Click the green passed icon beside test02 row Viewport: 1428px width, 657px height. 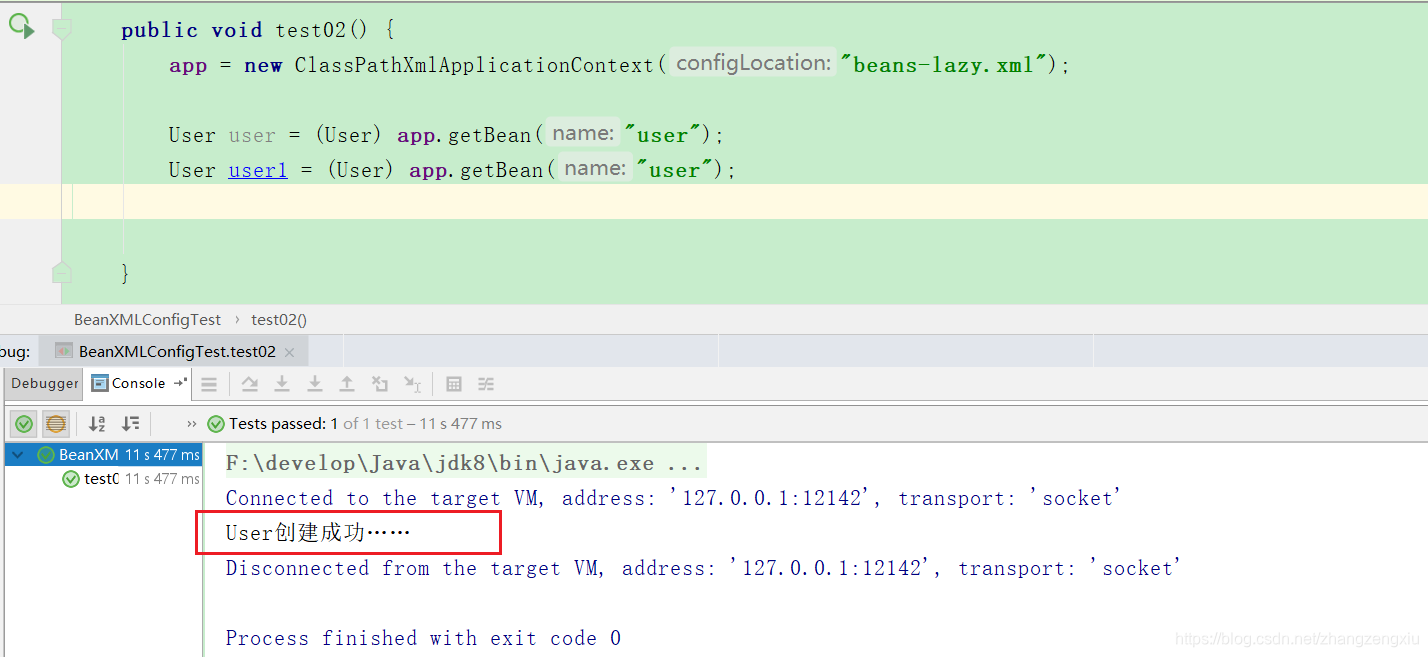tap(71, 479)
